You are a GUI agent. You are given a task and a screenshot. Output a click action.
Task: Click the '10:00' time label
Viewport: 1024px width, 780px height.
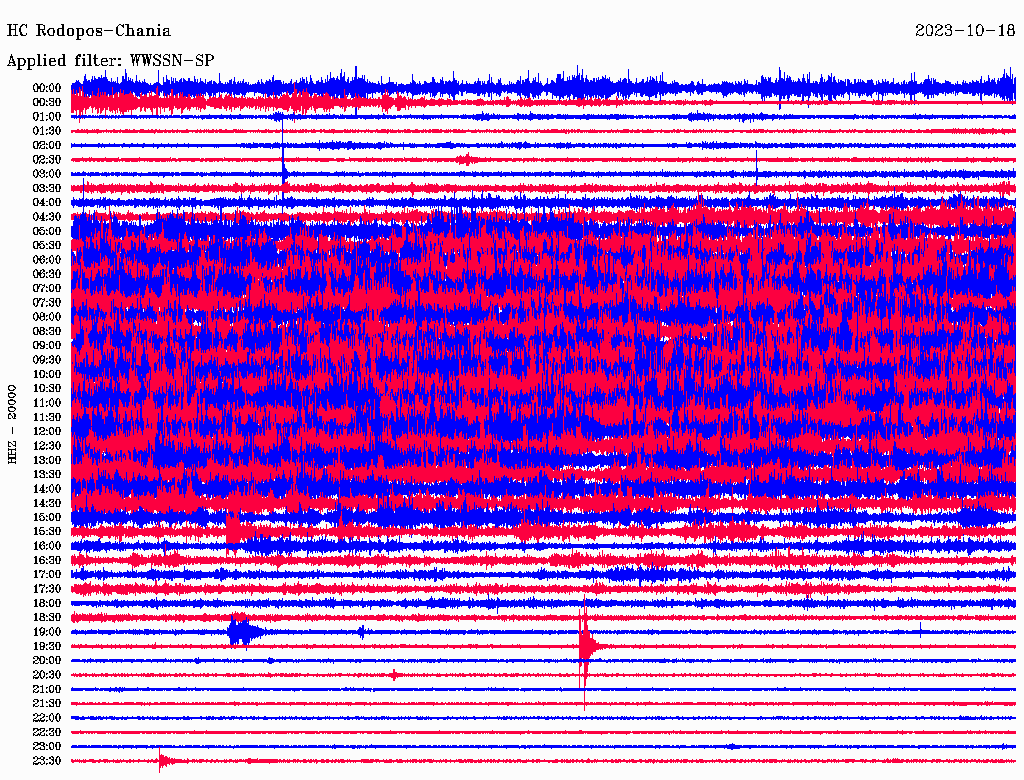pyautogui.click(x=47, y=374)
